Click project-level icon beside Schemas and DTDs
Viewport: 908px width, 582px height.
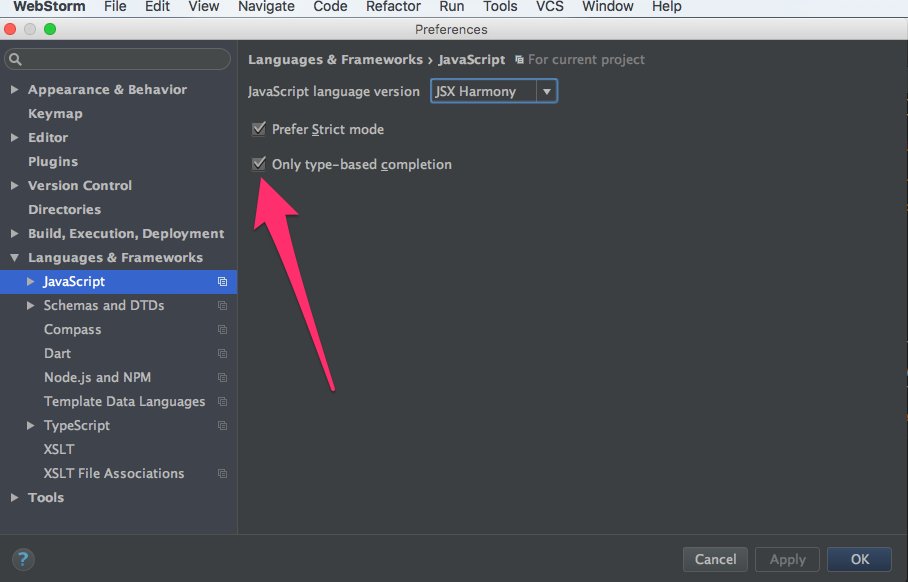(222, 305)
